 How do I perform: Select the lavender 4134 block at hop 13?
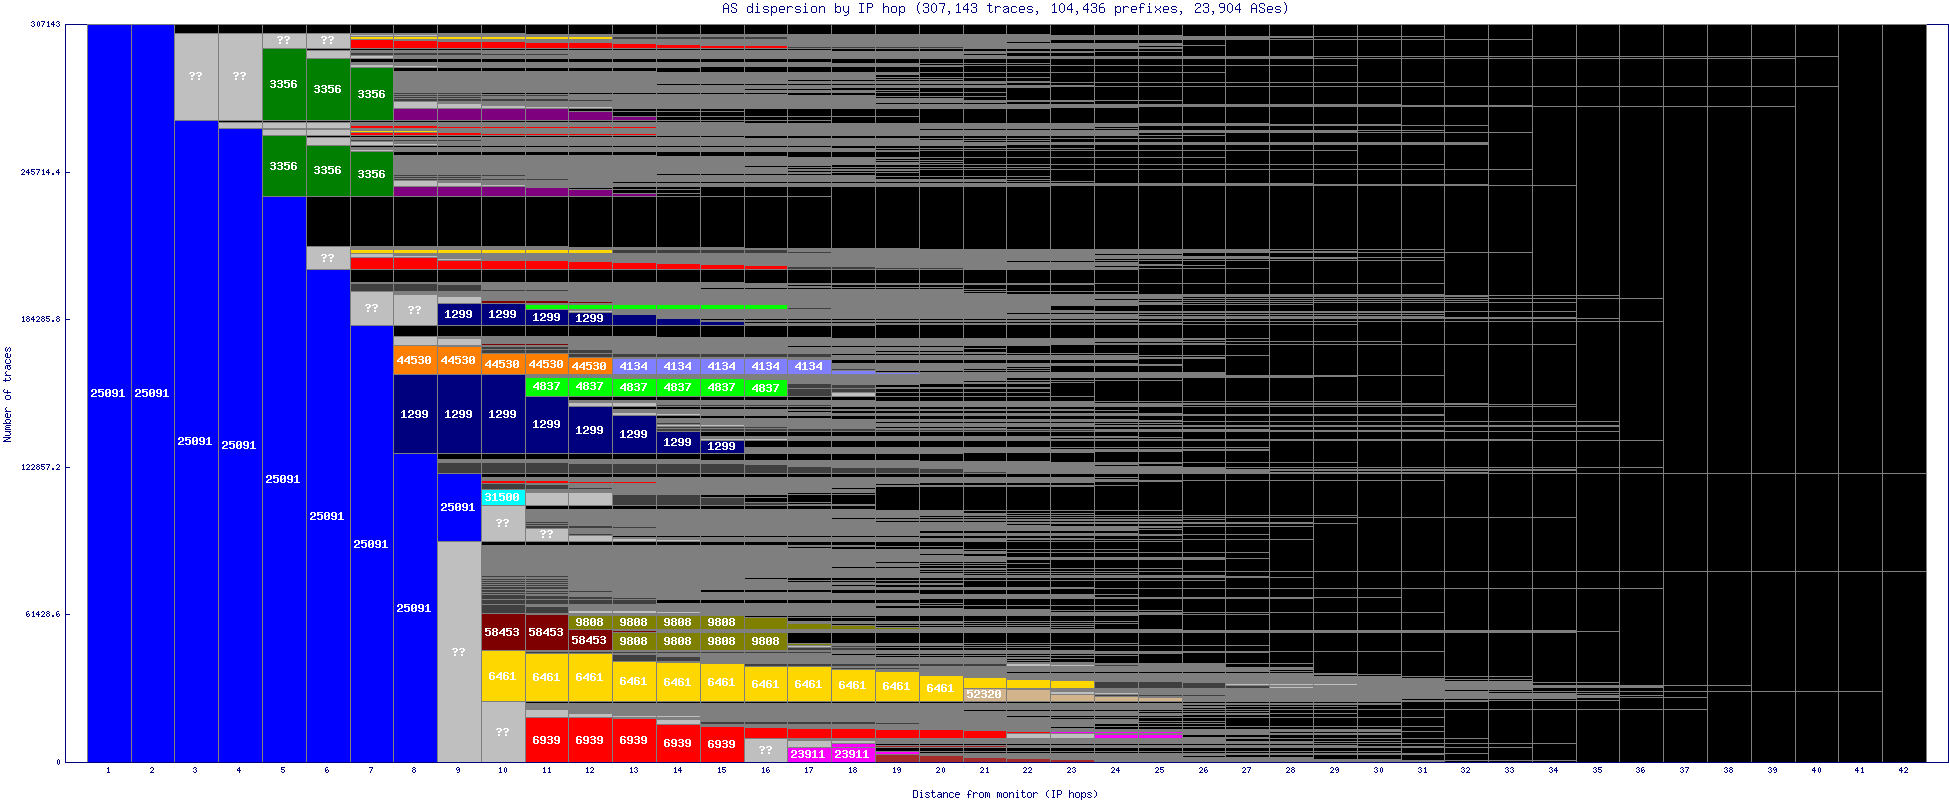pyautogui.click(x=634, y=366)
